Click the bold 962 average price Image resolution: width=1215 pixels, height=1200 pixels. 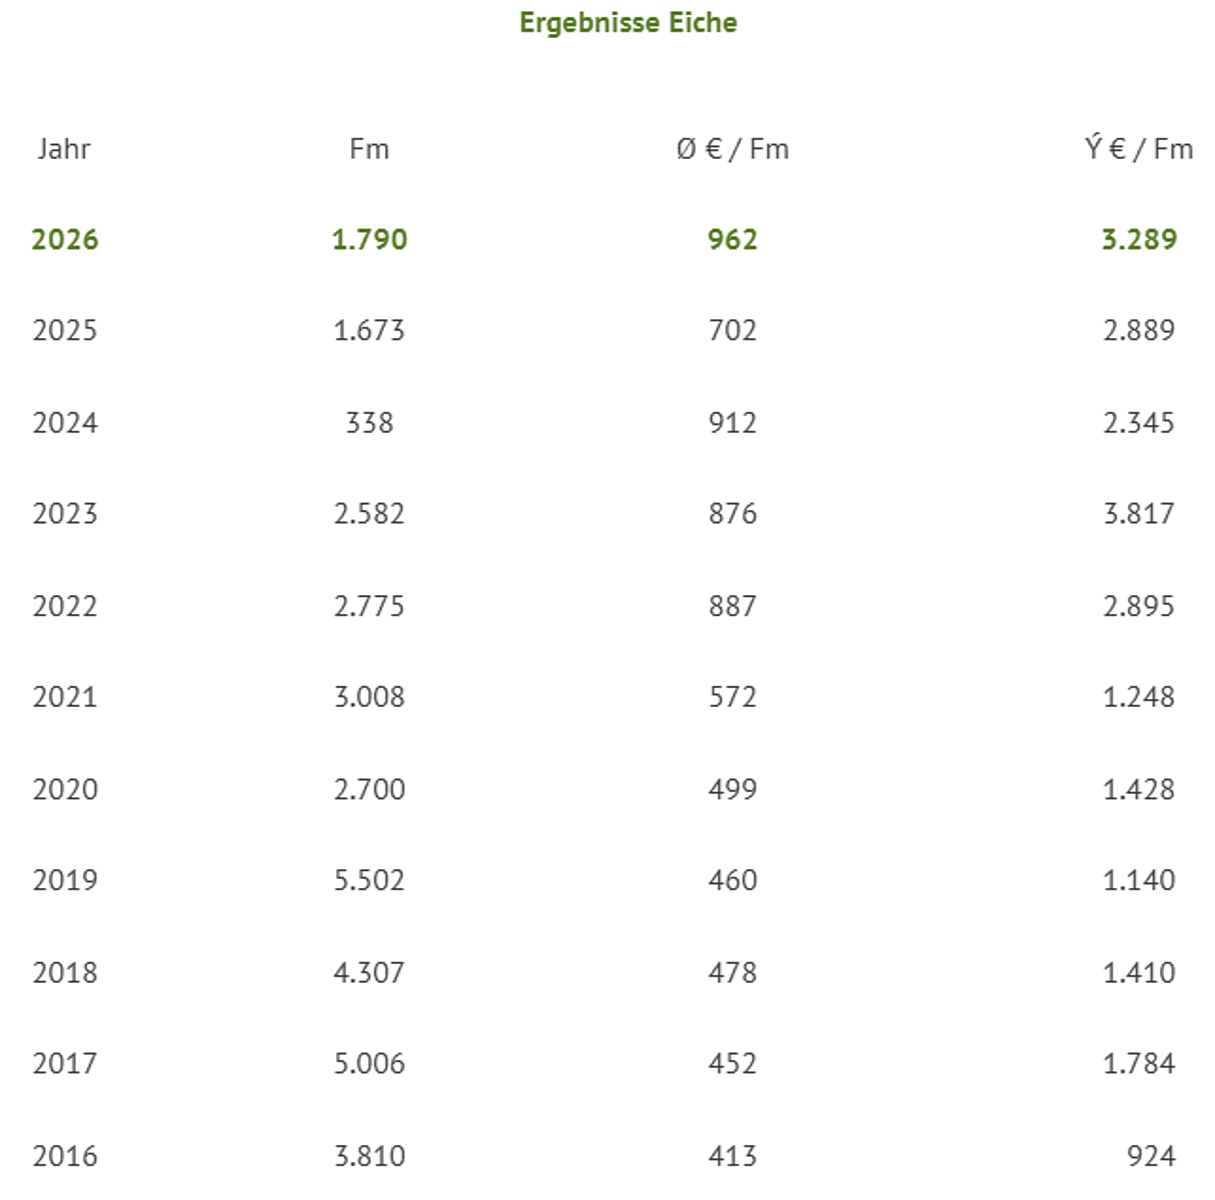pos(732,240)
